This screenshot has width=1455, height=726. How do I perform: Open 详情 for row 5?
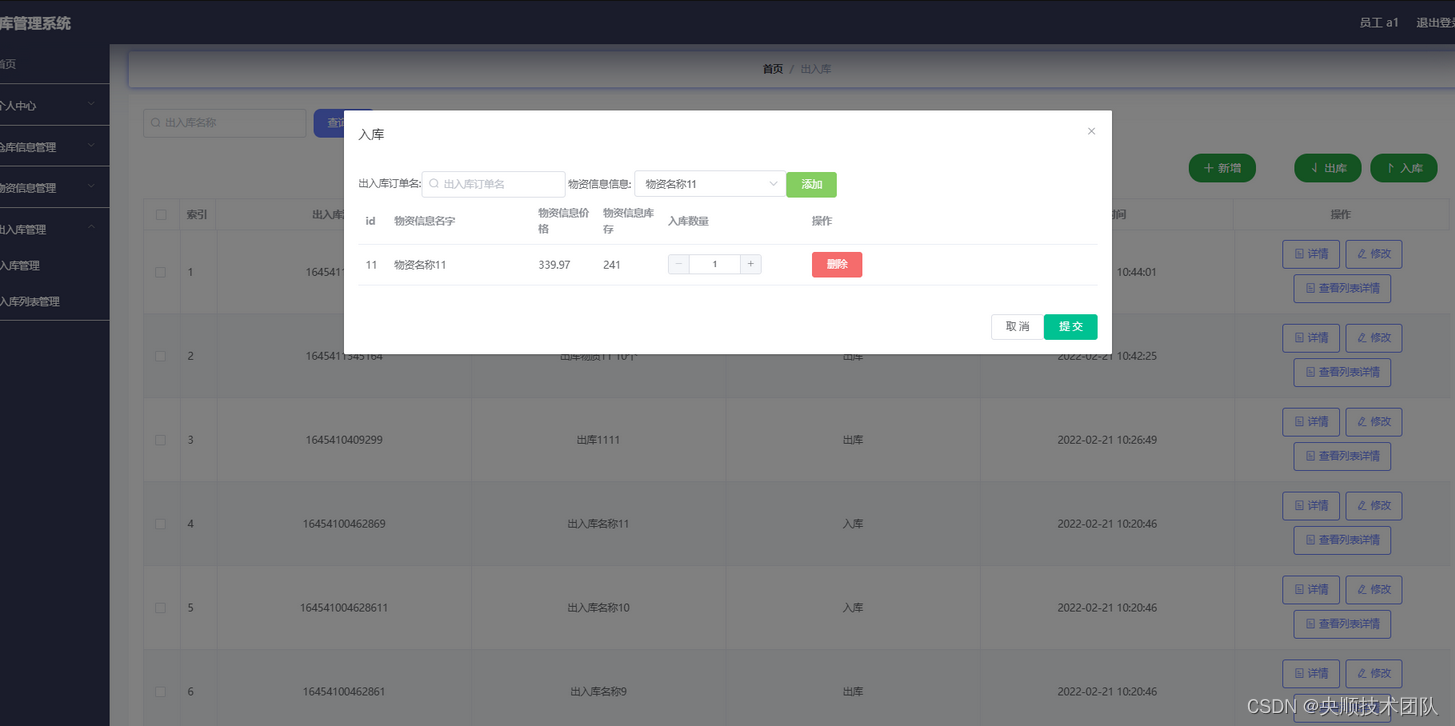coord(1311,590)
